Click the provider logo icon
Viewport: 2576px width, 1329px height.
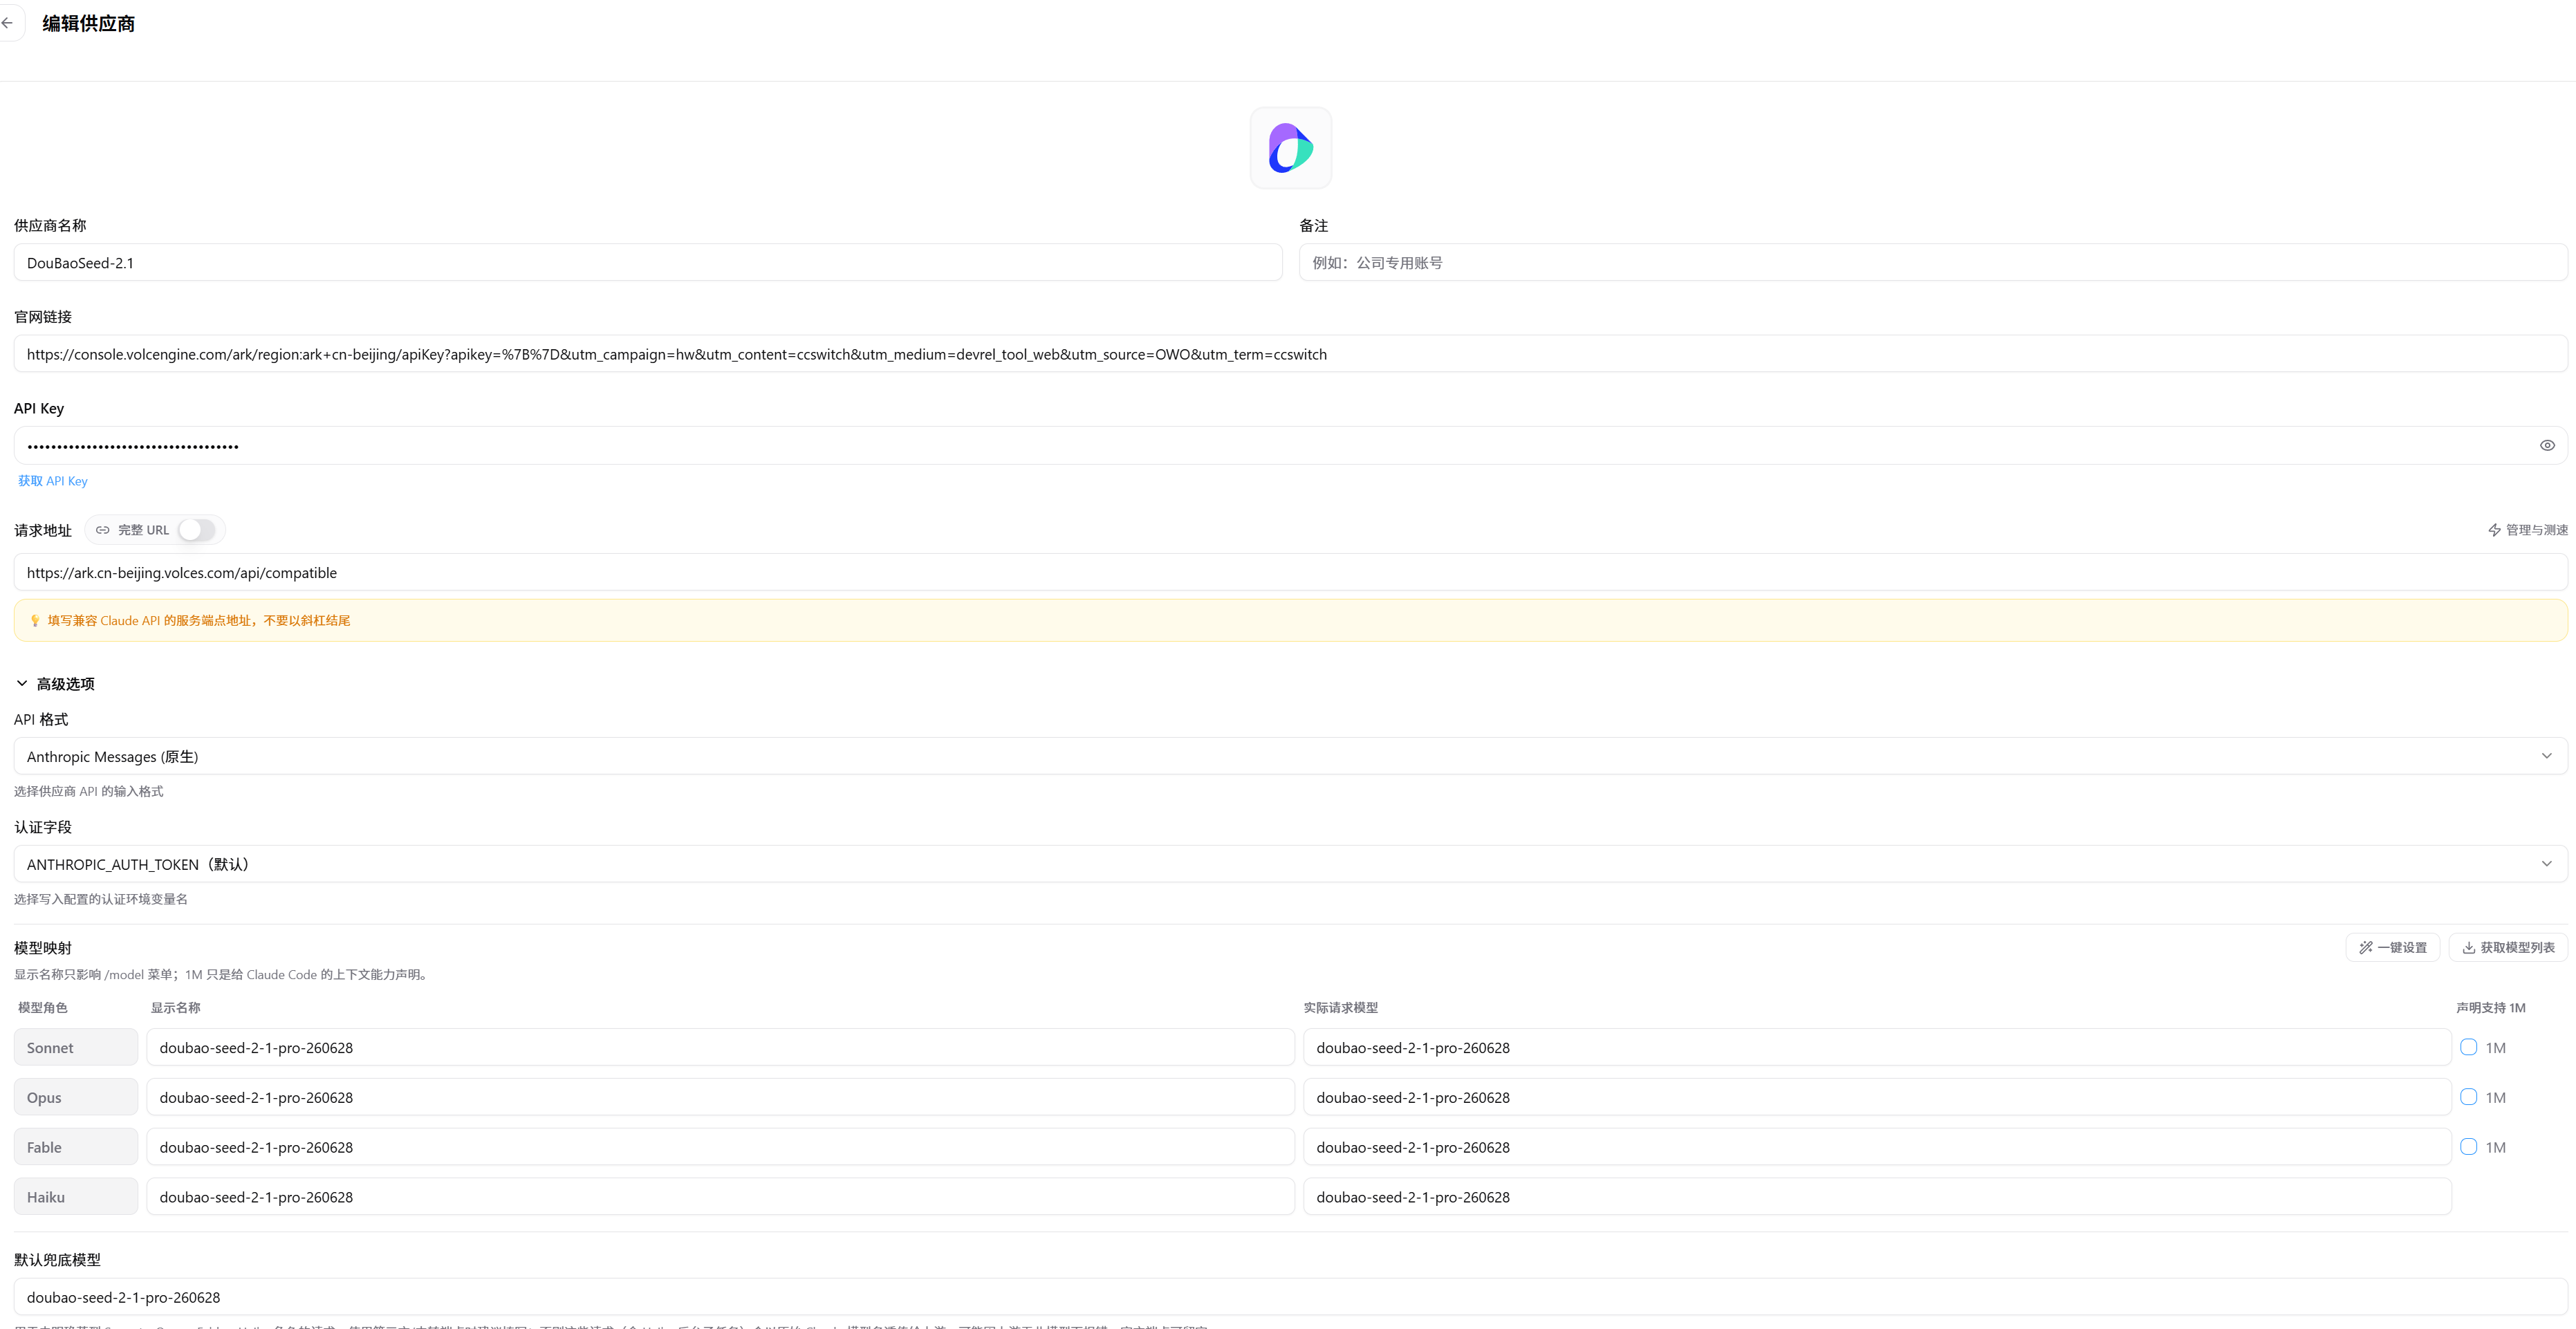click(1290, 148)
